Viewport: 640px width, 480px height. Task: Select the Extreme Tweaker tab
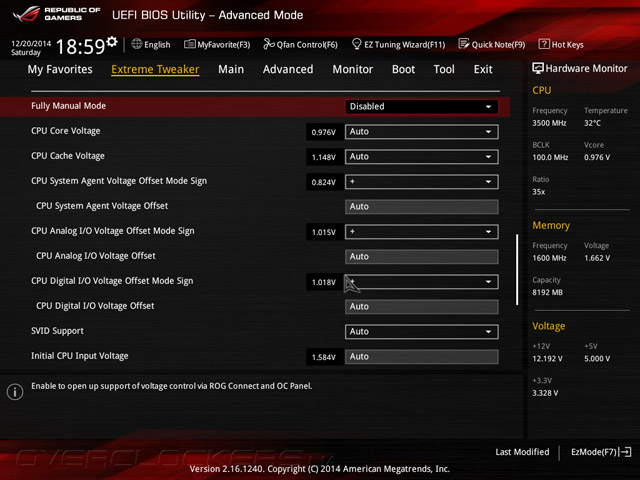coord(155,69)
